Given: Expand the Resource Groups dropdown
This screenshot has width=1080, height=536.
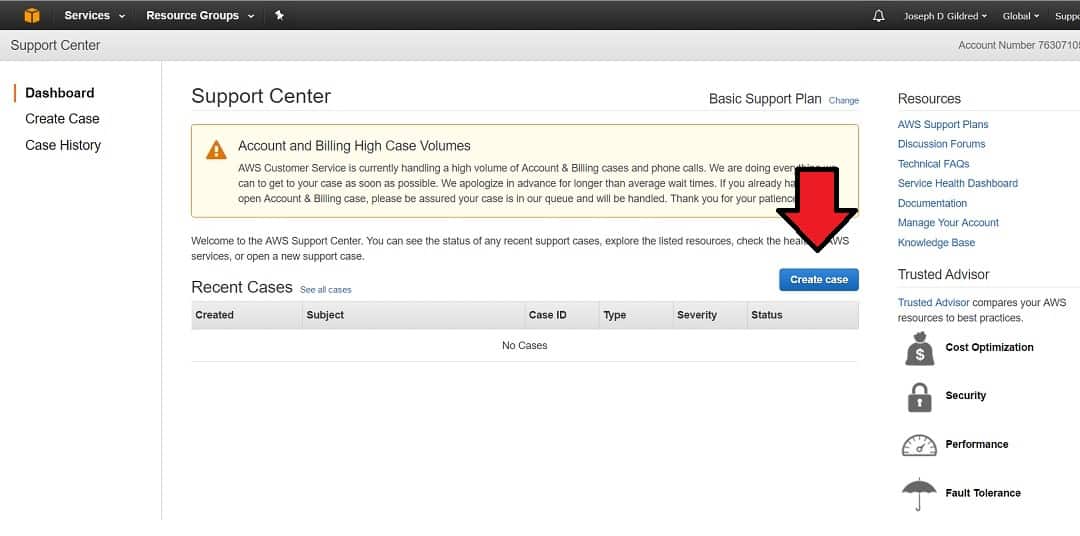Looking at the screenshot, I should click(200, 15).
